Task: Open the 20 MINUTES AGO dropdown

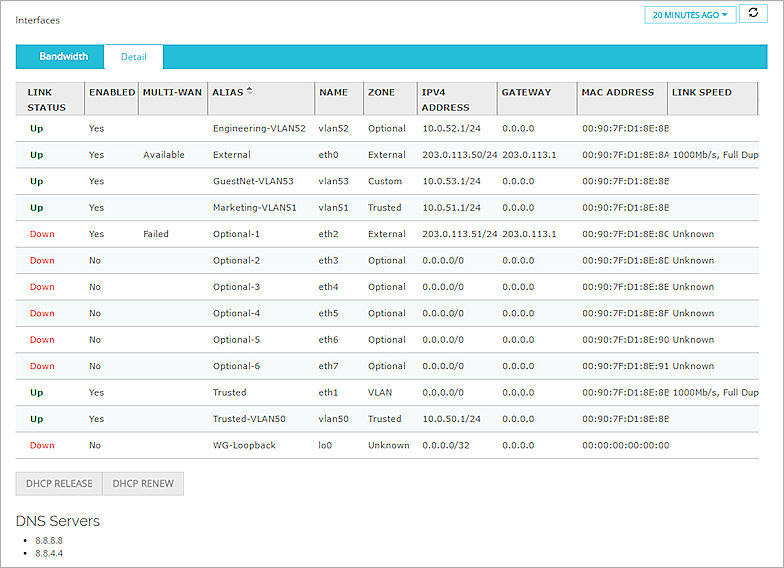Action: [690, 15]
